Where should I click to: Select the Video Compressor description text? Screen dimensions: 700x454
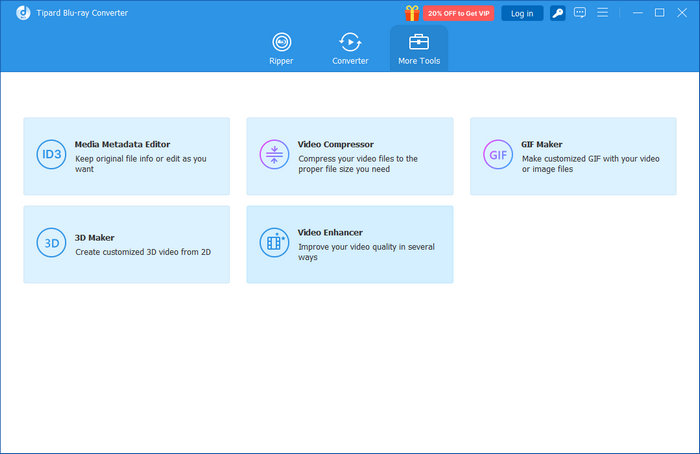click(358, 164)
